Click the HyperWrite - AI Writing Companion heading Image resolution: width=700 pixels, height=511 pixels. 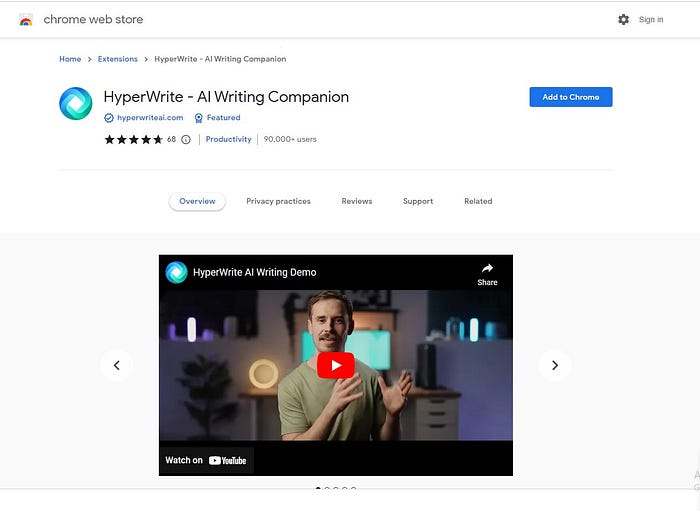pos(226,97)
